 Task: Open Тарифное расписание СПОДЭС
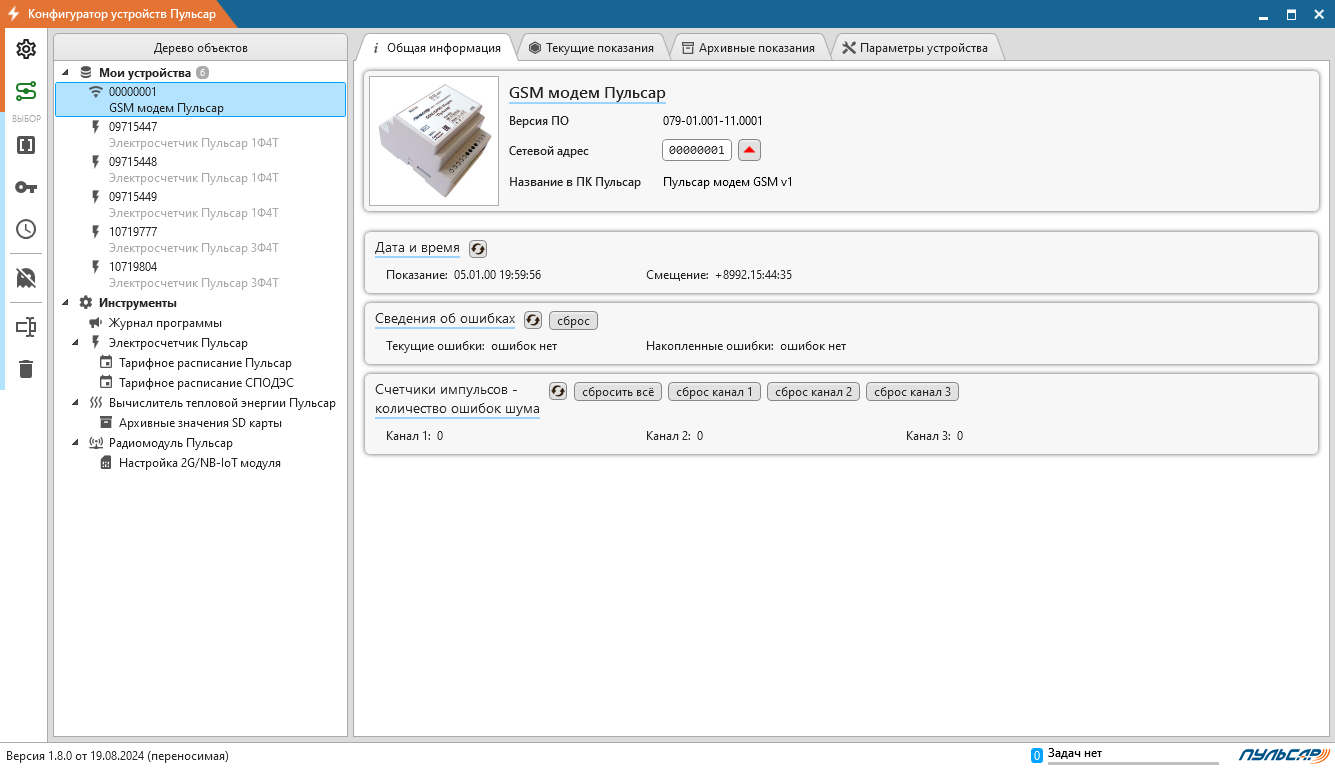click(206, 383)
